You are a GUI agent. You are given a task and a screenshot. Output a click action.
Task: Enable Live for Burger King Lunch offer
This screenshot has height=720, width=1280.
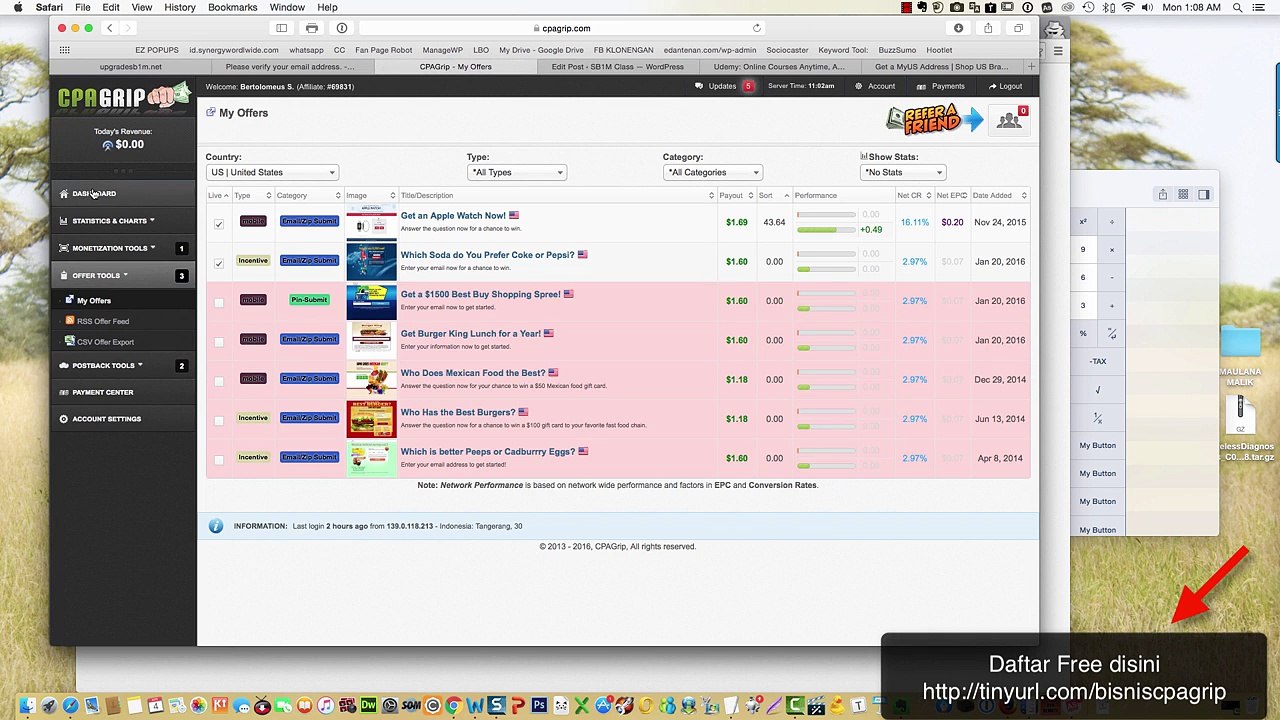[219, 341]
